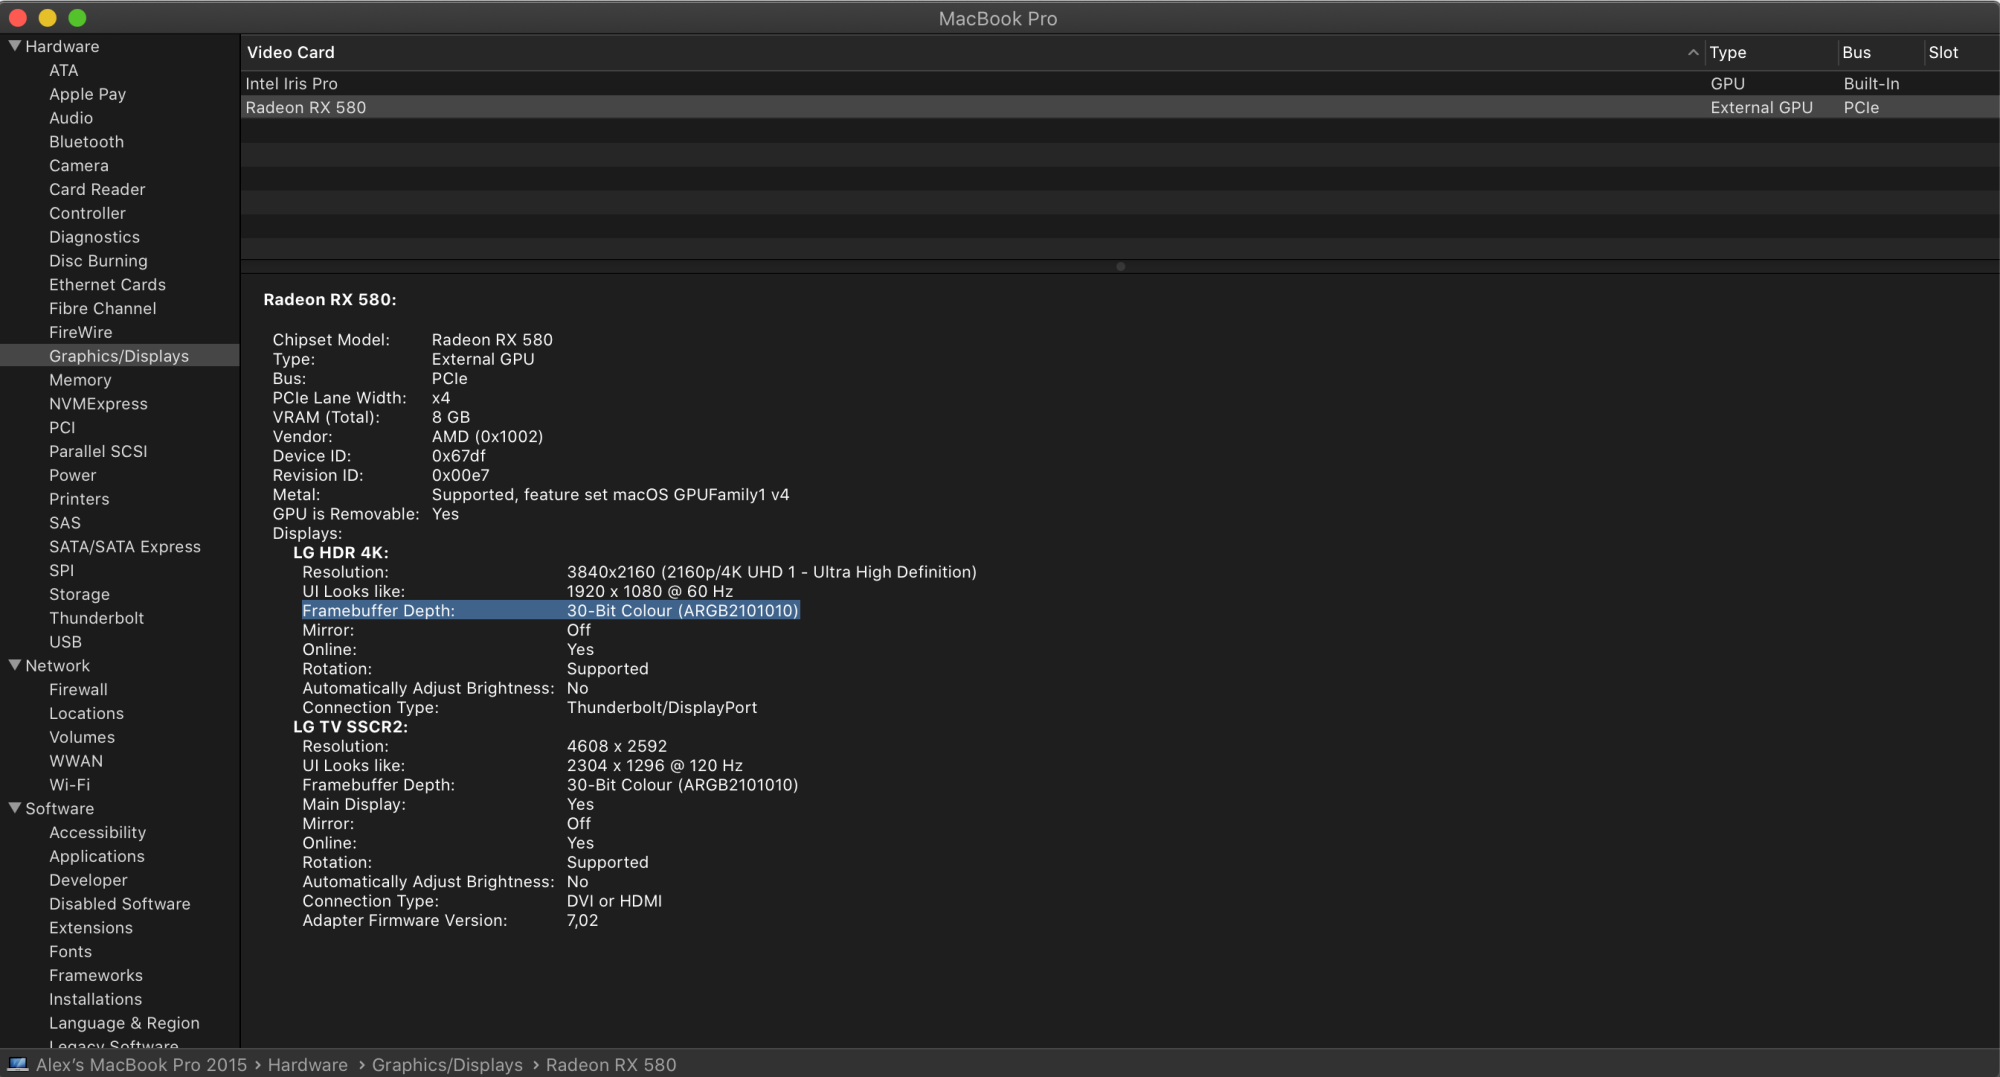Select Fonts under Software
Viewport: 2000px width, 1077px height.
point(71,952)
